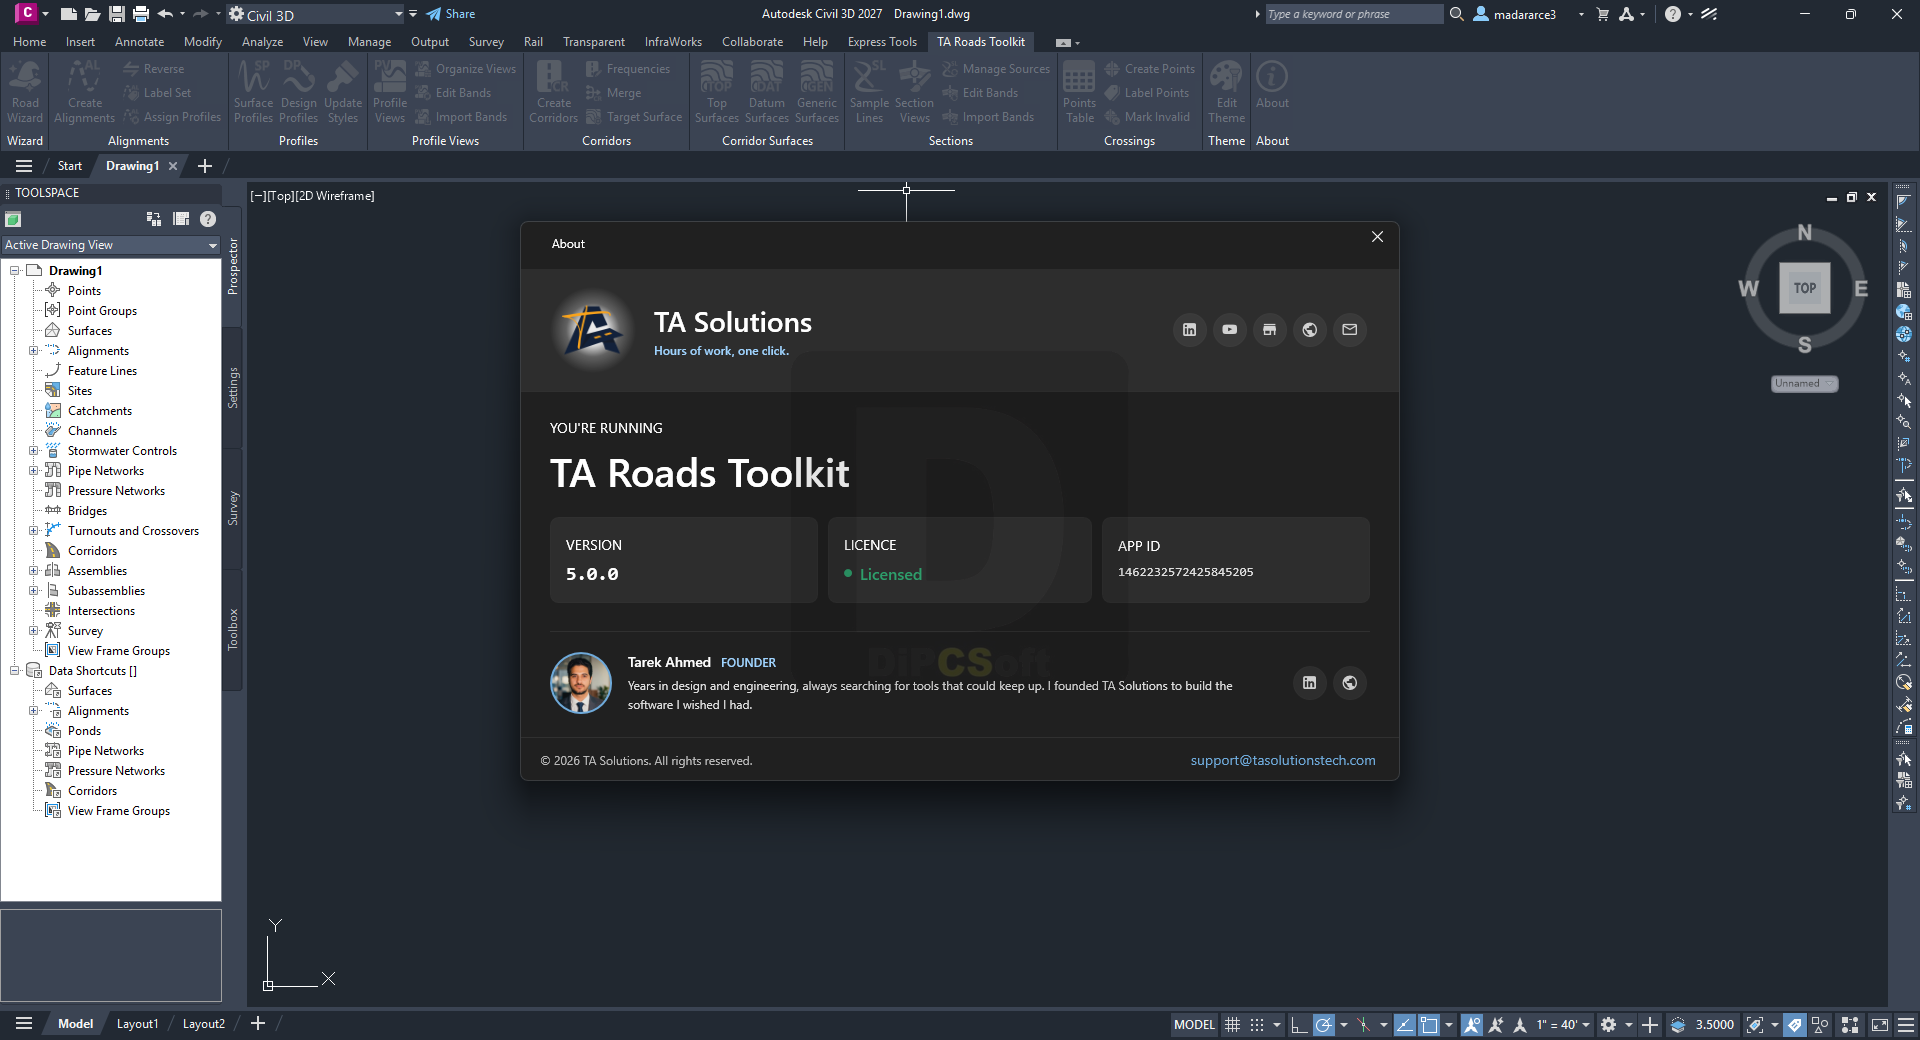Screen dimensions: 1920x1040
Task: Click the New drawing icon in Quick Access toolbar
Action: pyautogui.click(x=68, y=14)
